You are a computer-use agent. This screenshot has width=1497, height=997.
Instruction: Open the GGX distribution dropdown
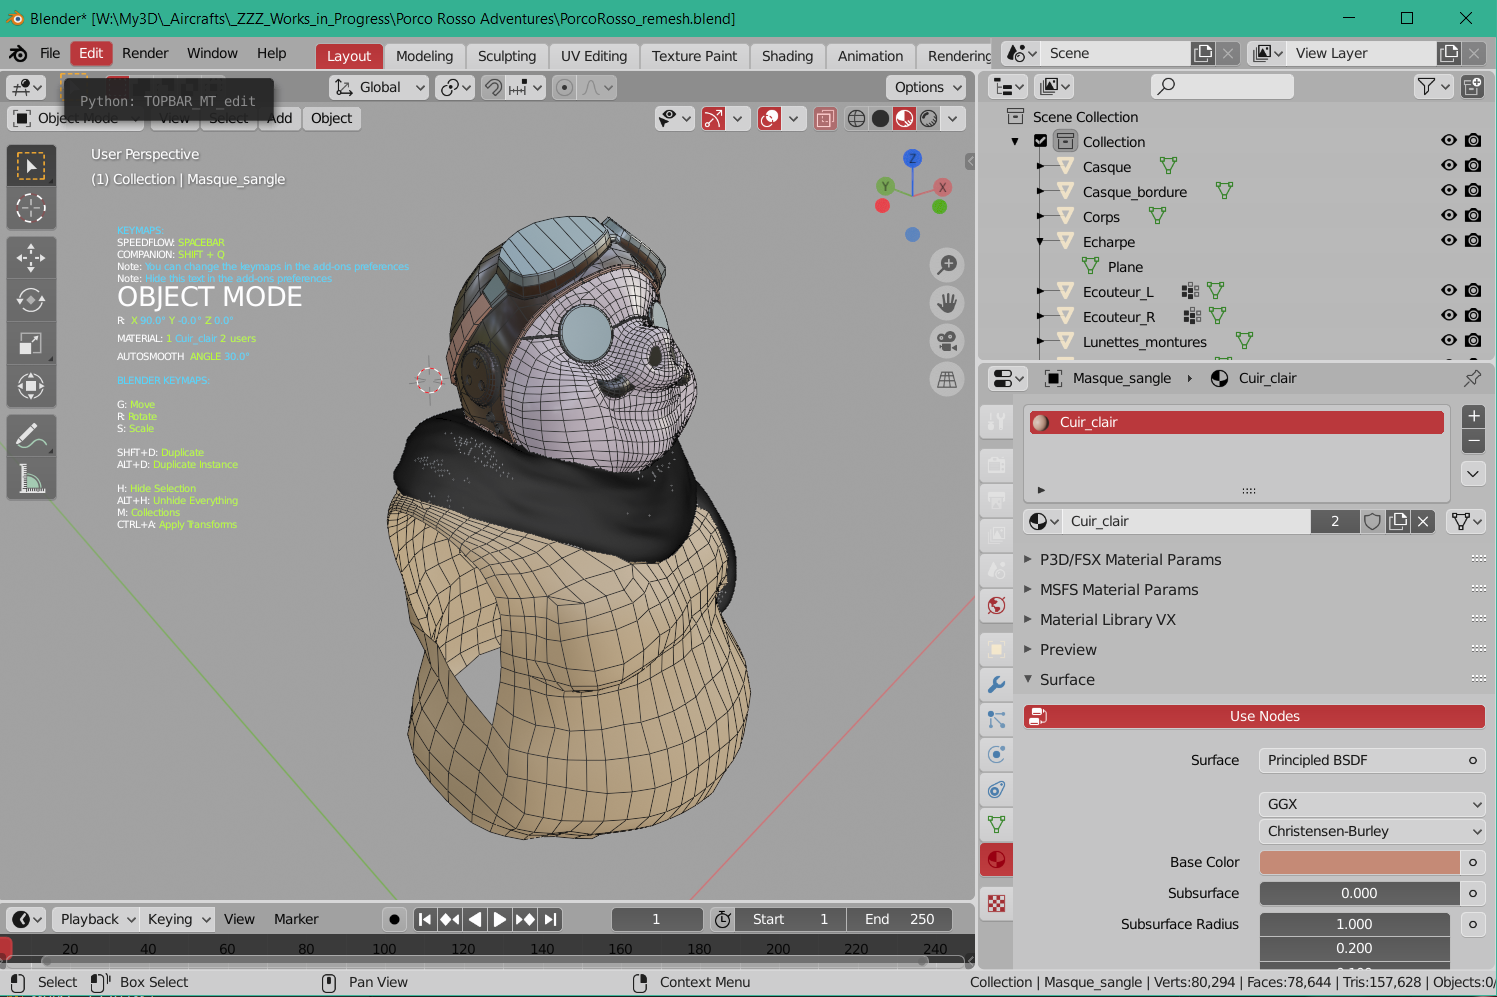pos(1371,804)
